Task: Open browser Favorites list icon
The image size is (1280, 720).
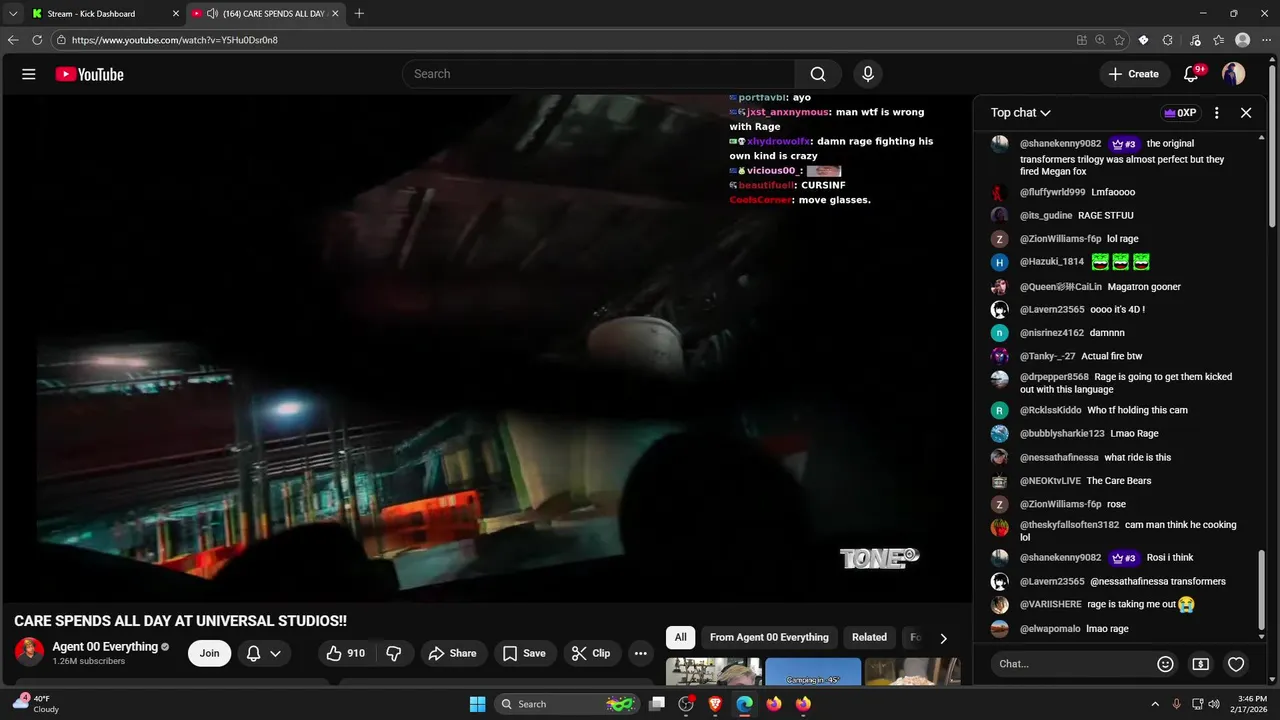Action: pyautogui.click(x=1218, y=40)
